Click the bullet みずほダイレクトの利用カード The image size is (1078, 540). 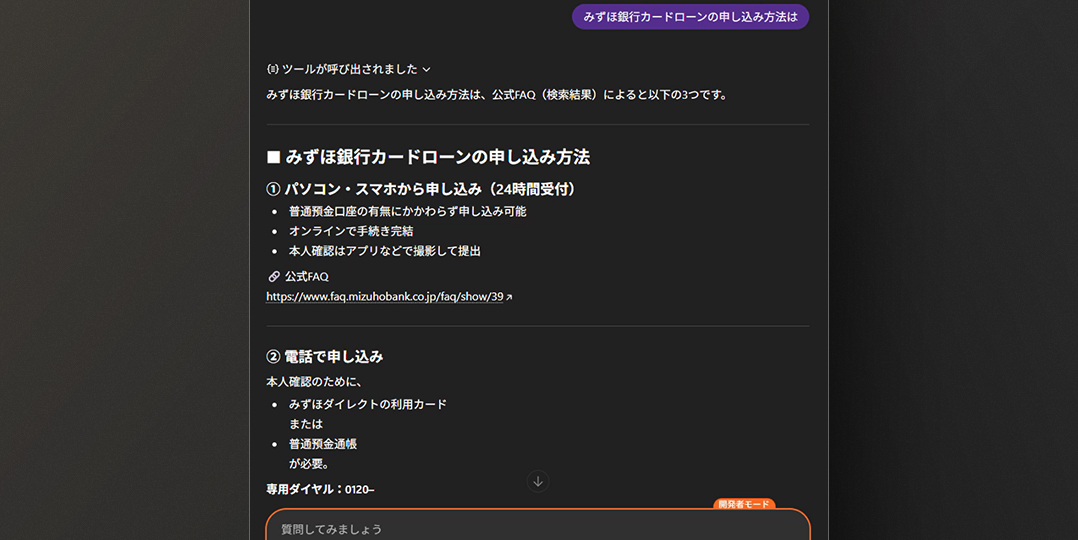(x=368, y=404)
